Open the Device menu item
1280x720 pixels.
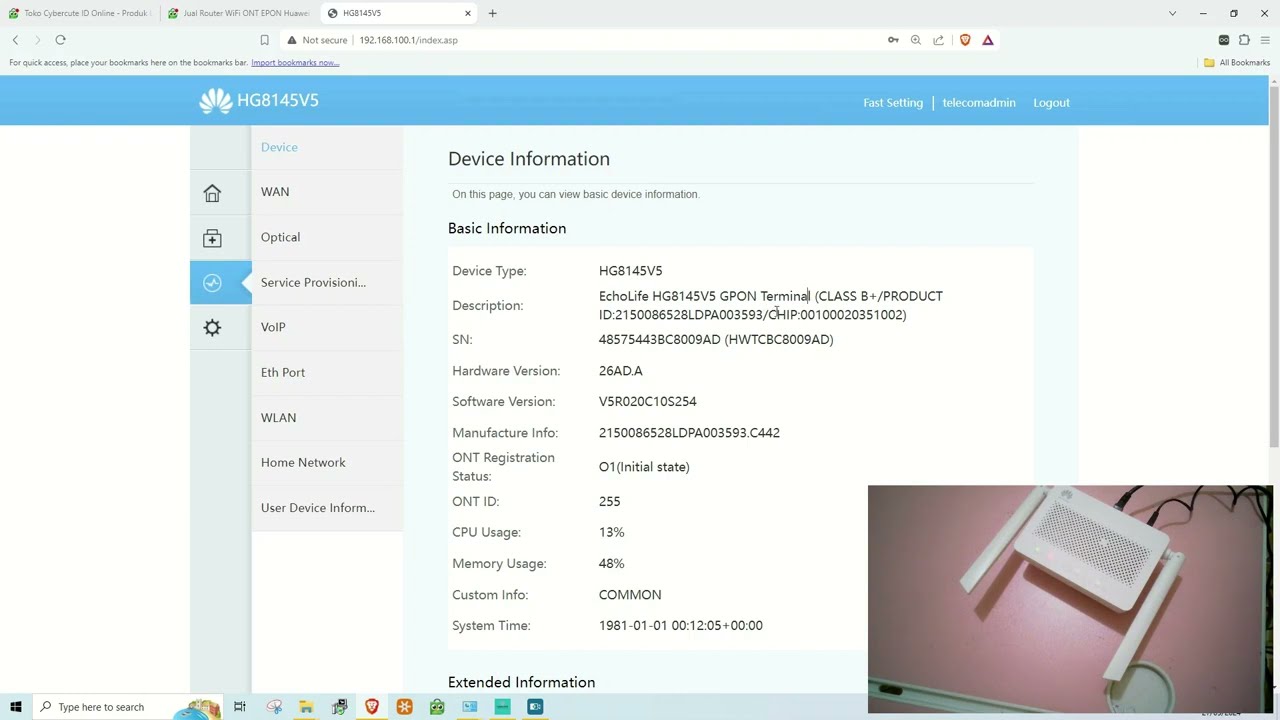(279, 147)
